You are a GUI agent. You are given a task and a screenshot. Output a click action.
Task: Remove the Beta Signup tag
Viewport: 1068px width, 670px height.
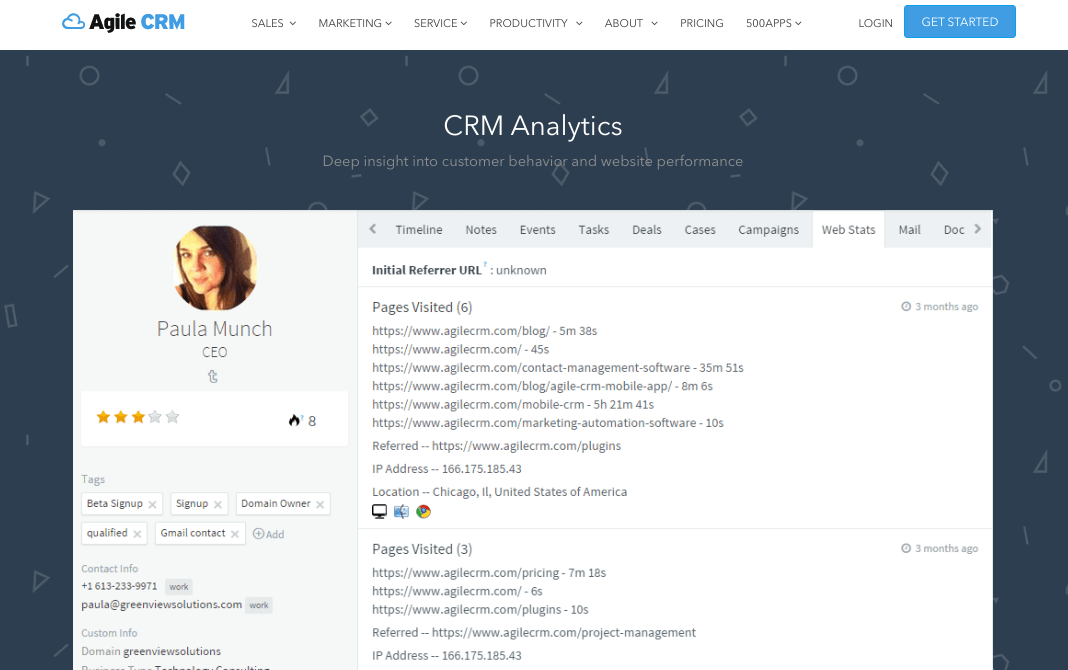[x=154, y=503]
